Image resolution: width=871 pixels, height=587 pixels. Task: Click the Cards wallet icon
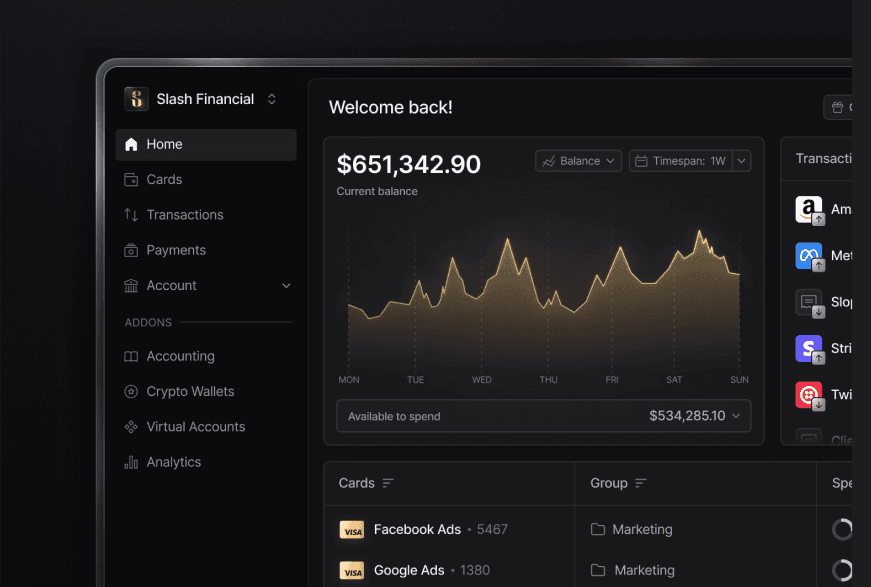coord(131,179)
